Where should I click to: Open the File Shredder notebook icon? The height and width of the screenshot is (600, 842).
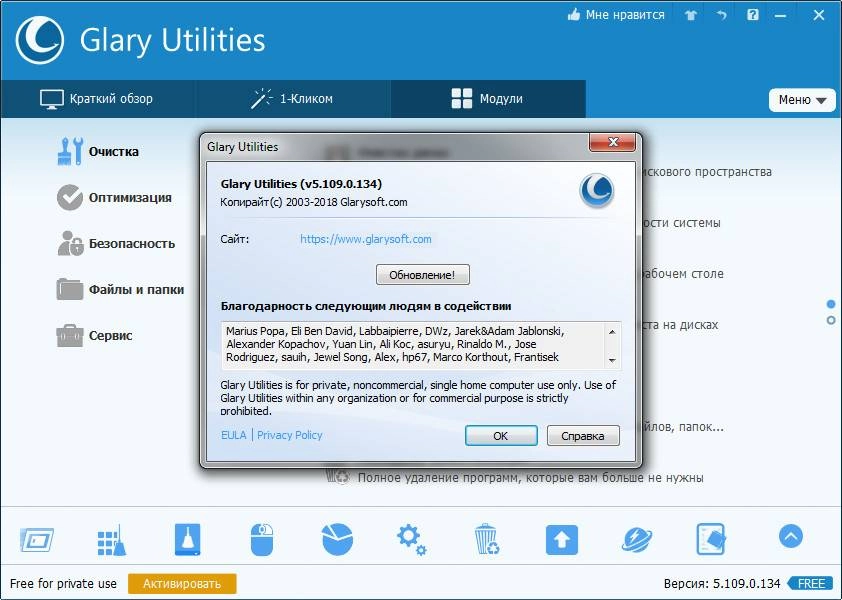[710, 539]
